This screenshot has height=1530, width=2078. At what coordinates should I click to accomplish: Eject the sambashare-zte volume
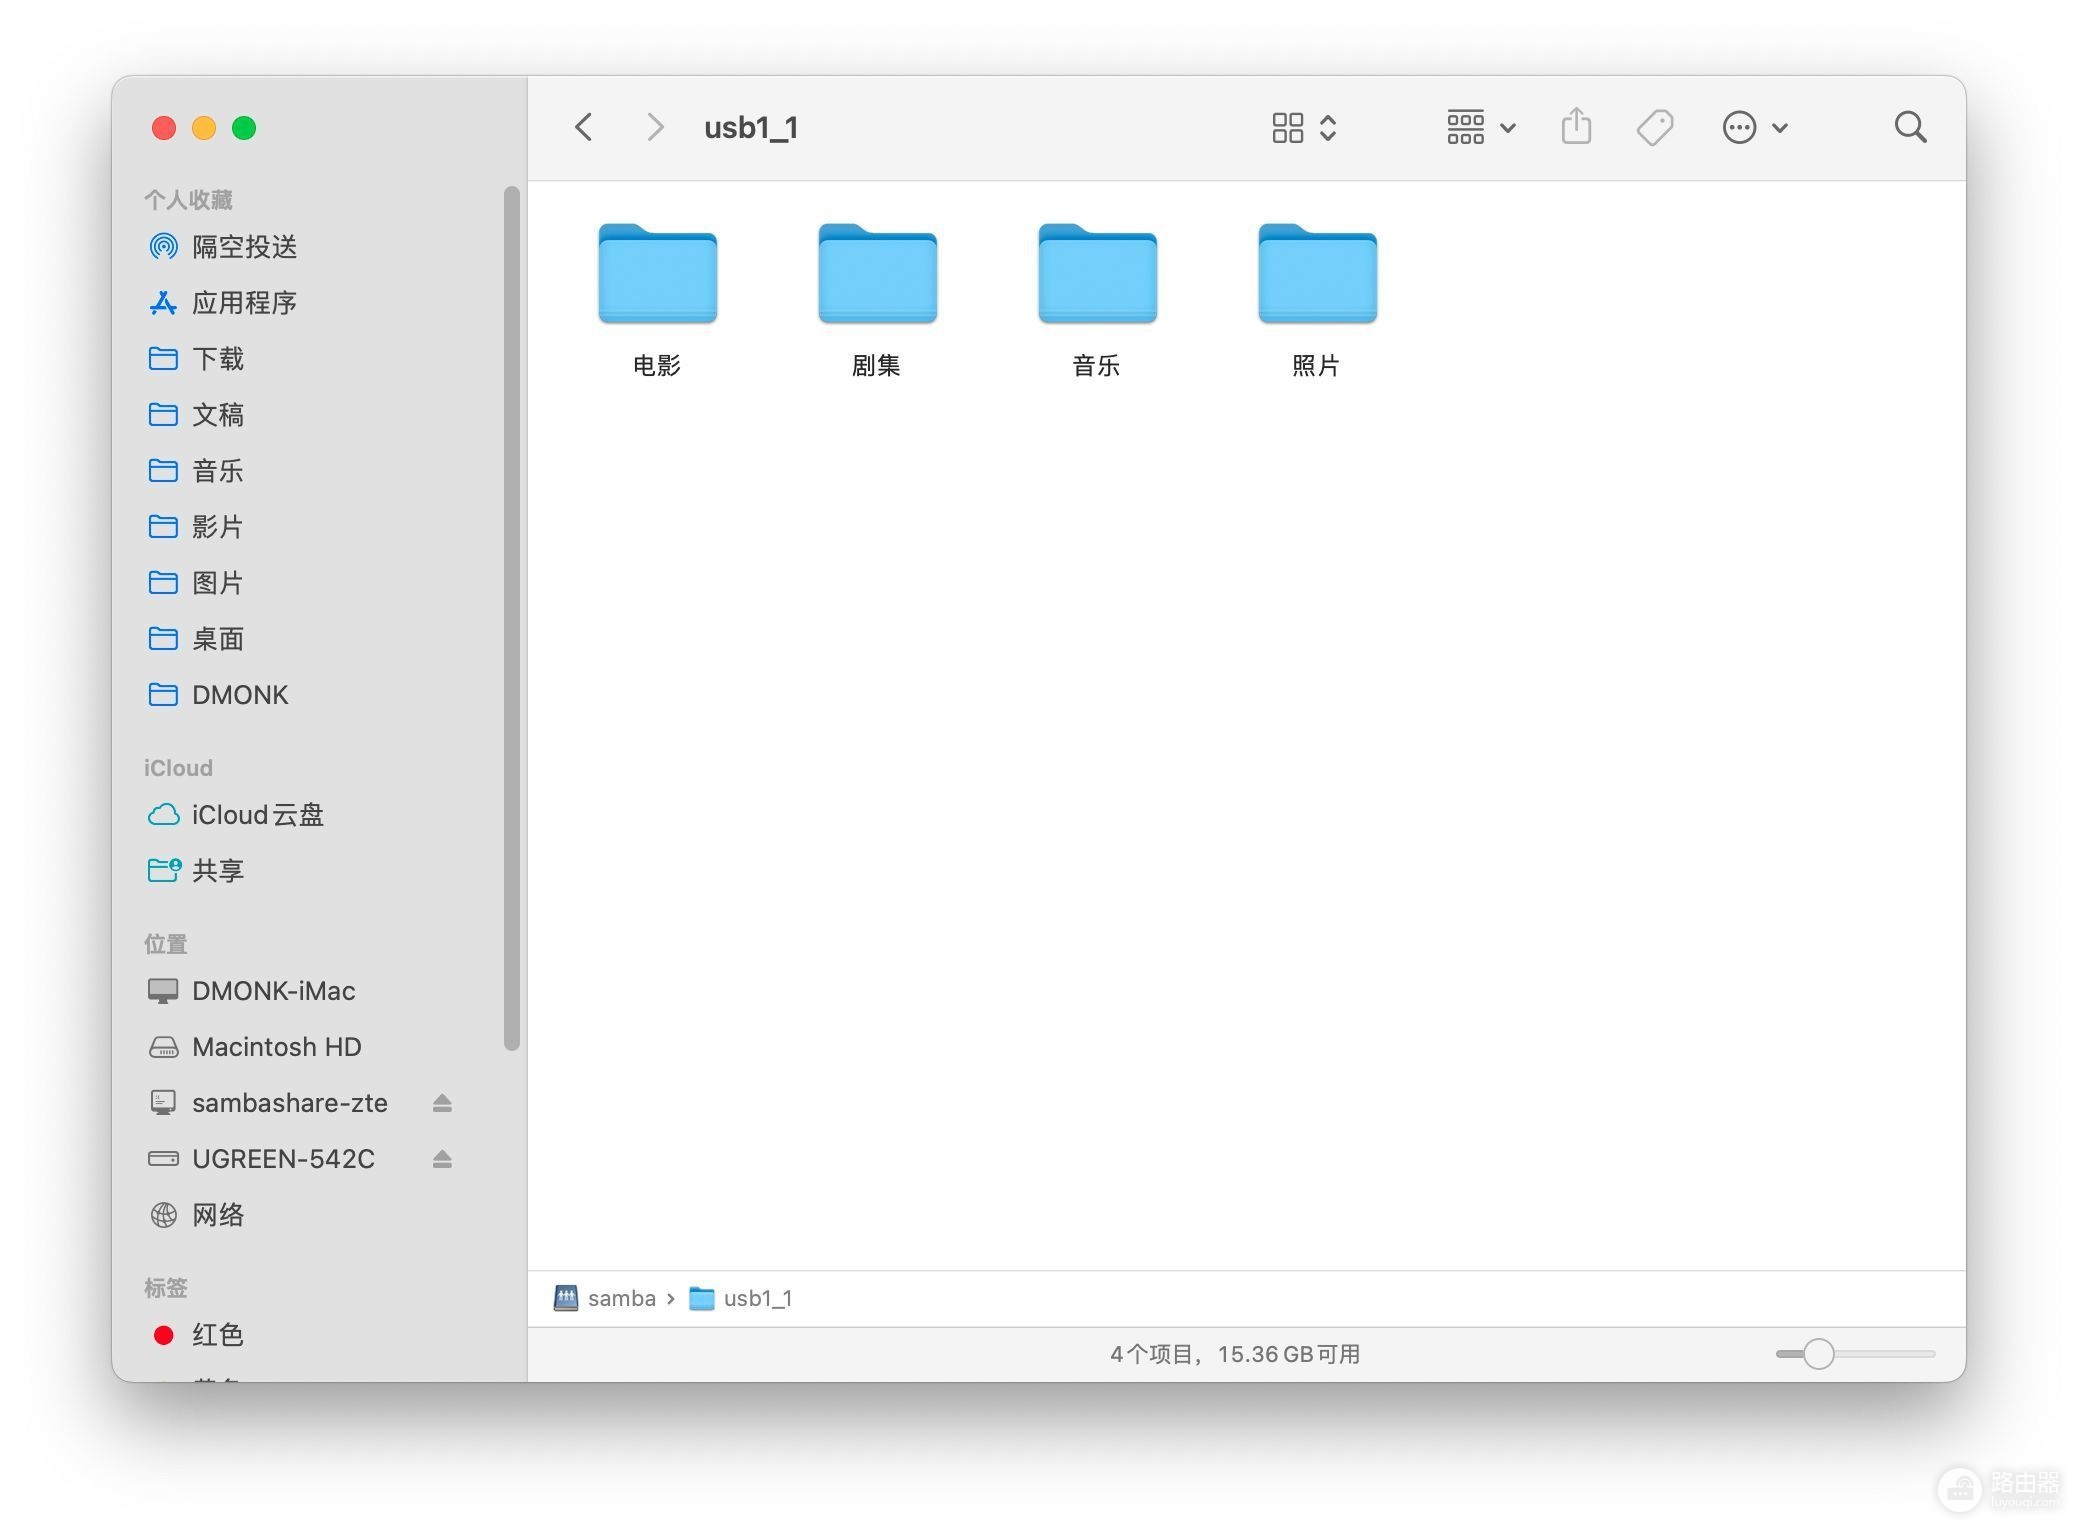(x=442, y=1103)
